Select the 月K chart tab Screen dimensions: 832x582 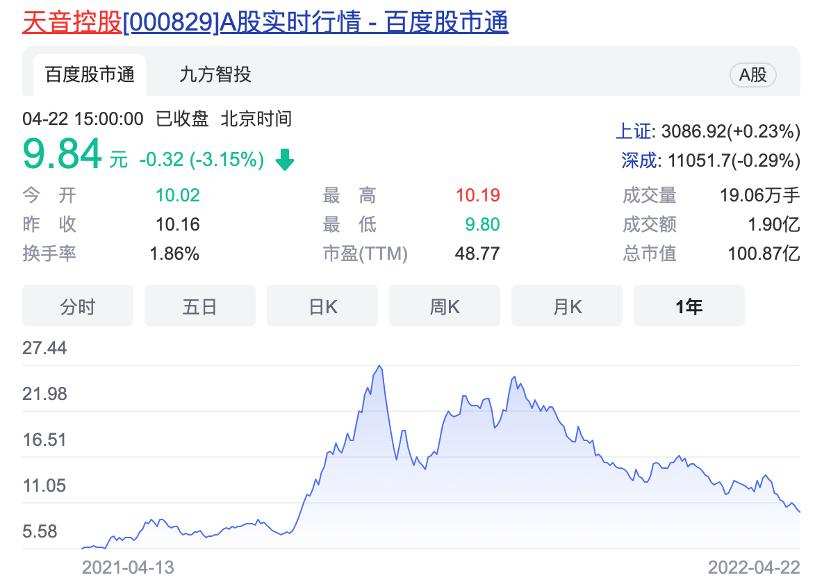point(567,307)
